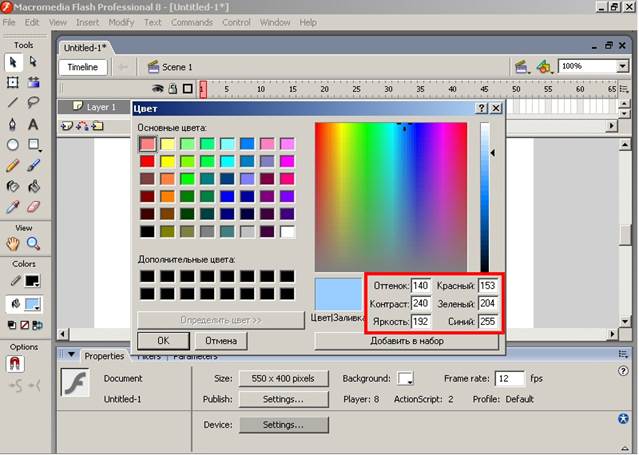639x455 pixels.
Task: Open the Edit Symbols icon
Action: [x=544, y=66]
